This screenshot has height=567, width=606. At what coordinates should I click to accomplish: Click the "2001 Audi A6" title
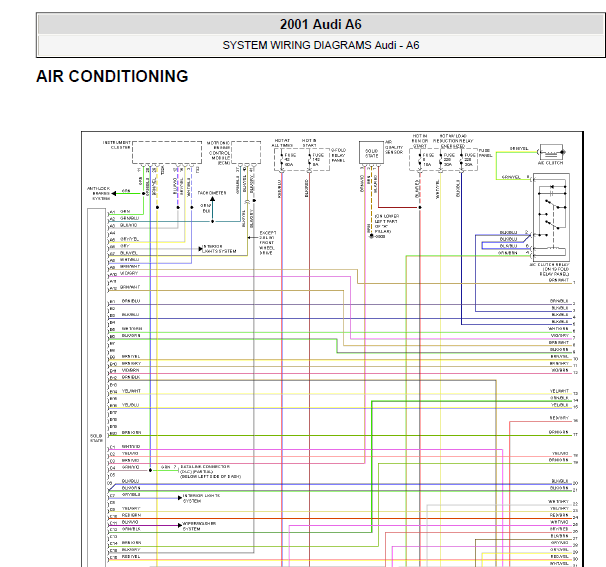click(x=320, y=24)
